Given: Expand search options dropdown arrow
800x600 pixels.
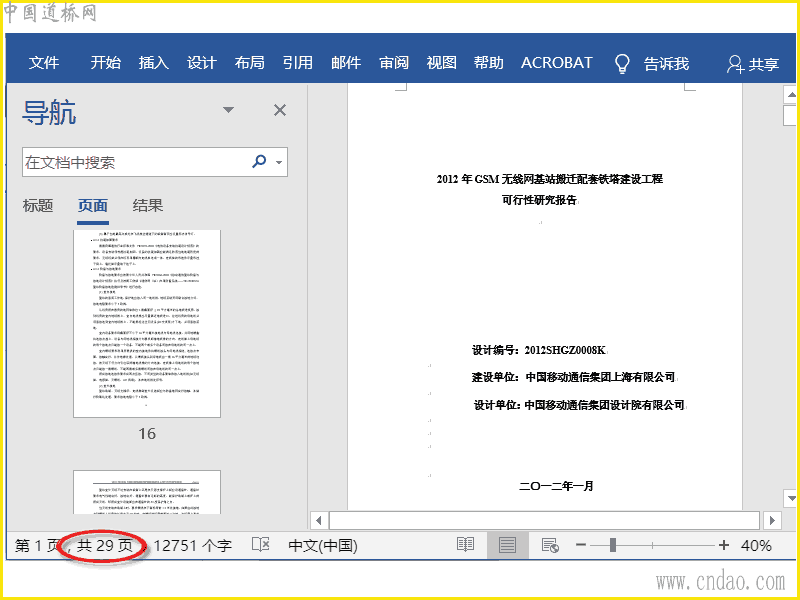Looking at the screenshot, I should [279, 163].
